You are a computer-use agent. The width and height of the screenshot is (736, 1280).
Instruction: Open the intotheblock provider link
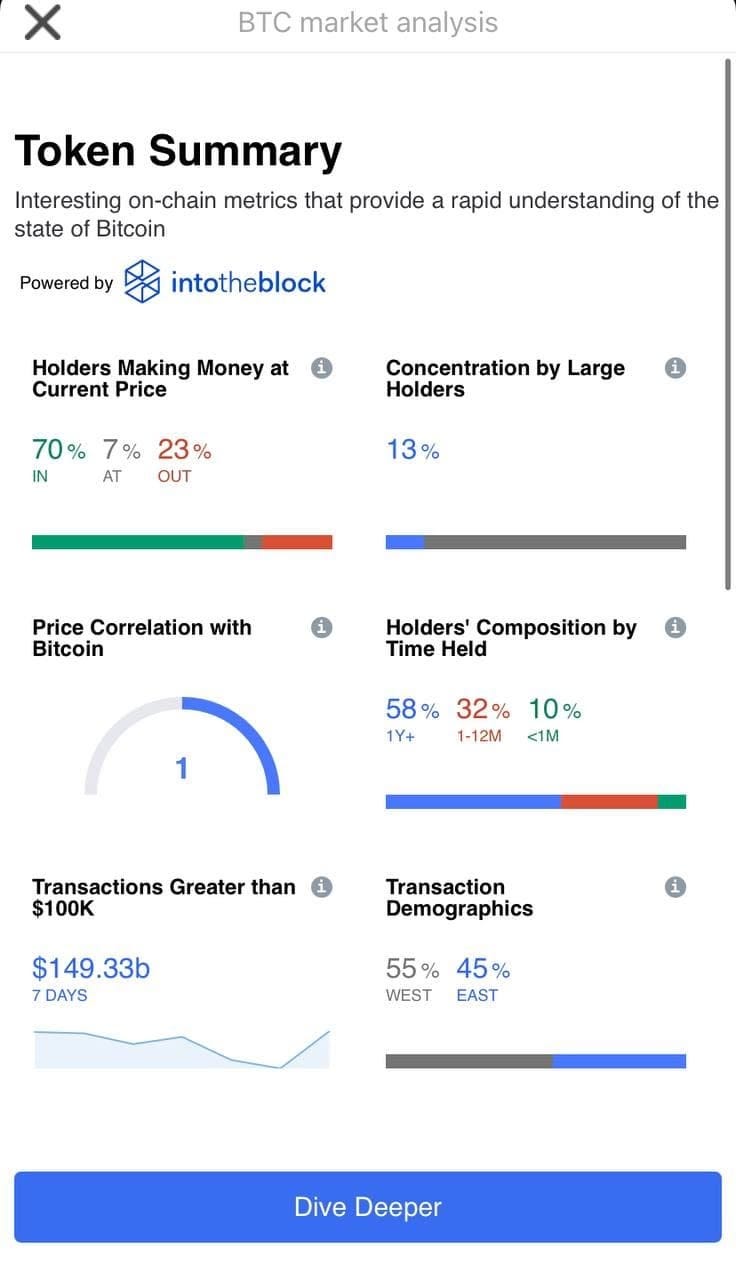(x=225, y=282)
